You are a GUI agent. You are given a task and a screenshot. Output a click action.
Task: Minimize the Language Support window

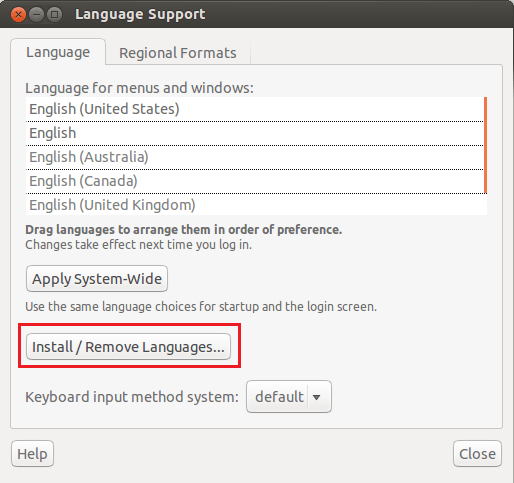click(x=36, y=14)
